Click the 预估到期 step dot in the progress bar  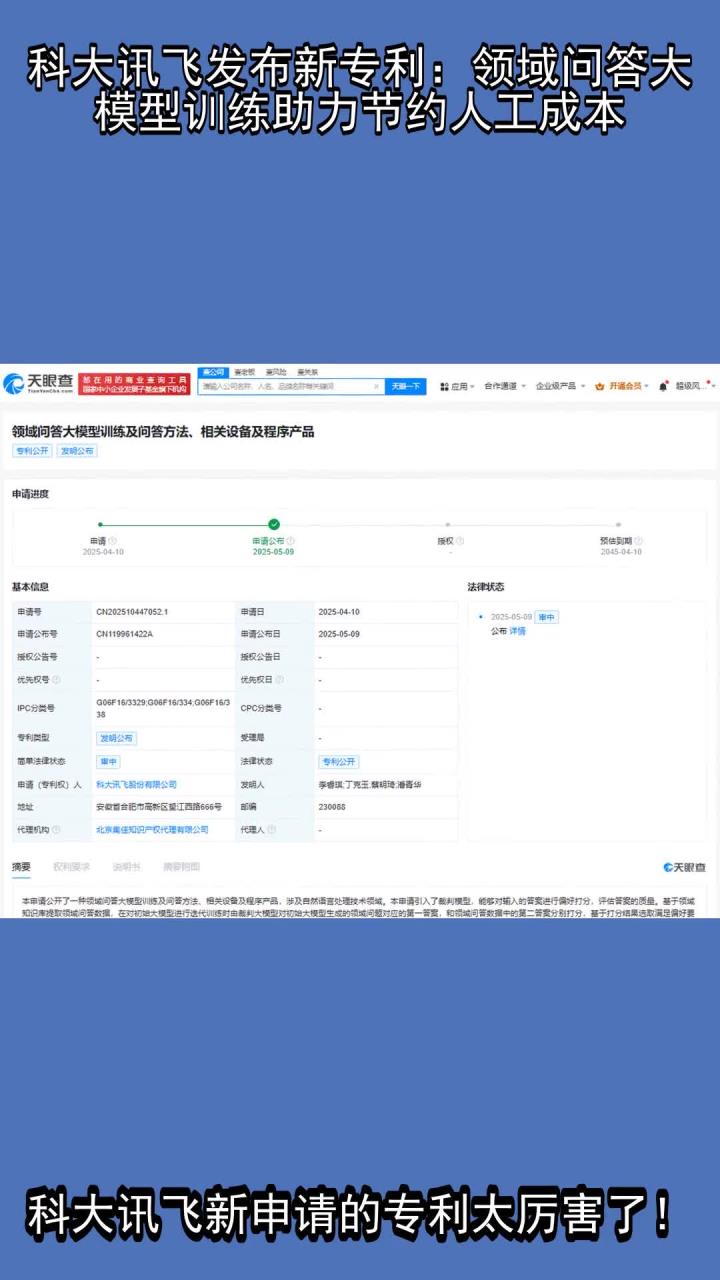(618, 524)
